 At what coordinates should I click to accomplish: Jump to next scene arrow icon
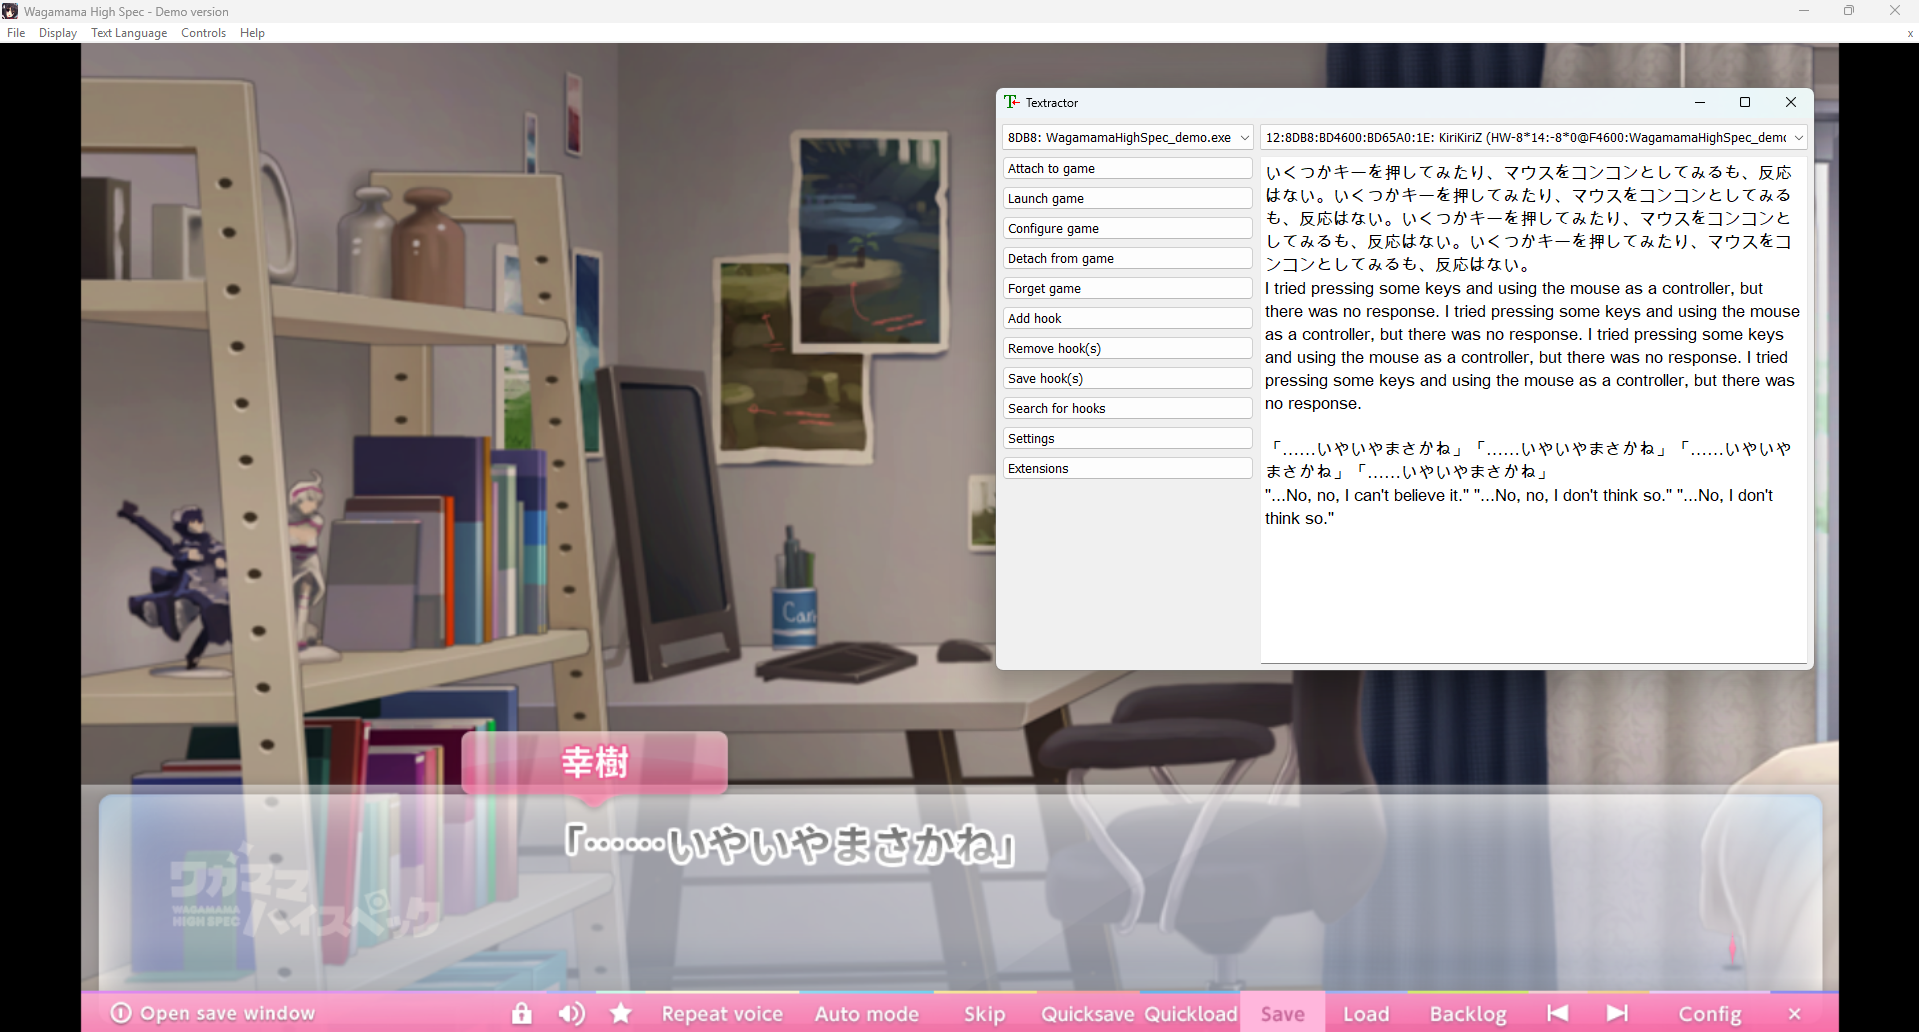[x=1618, y=1013]
